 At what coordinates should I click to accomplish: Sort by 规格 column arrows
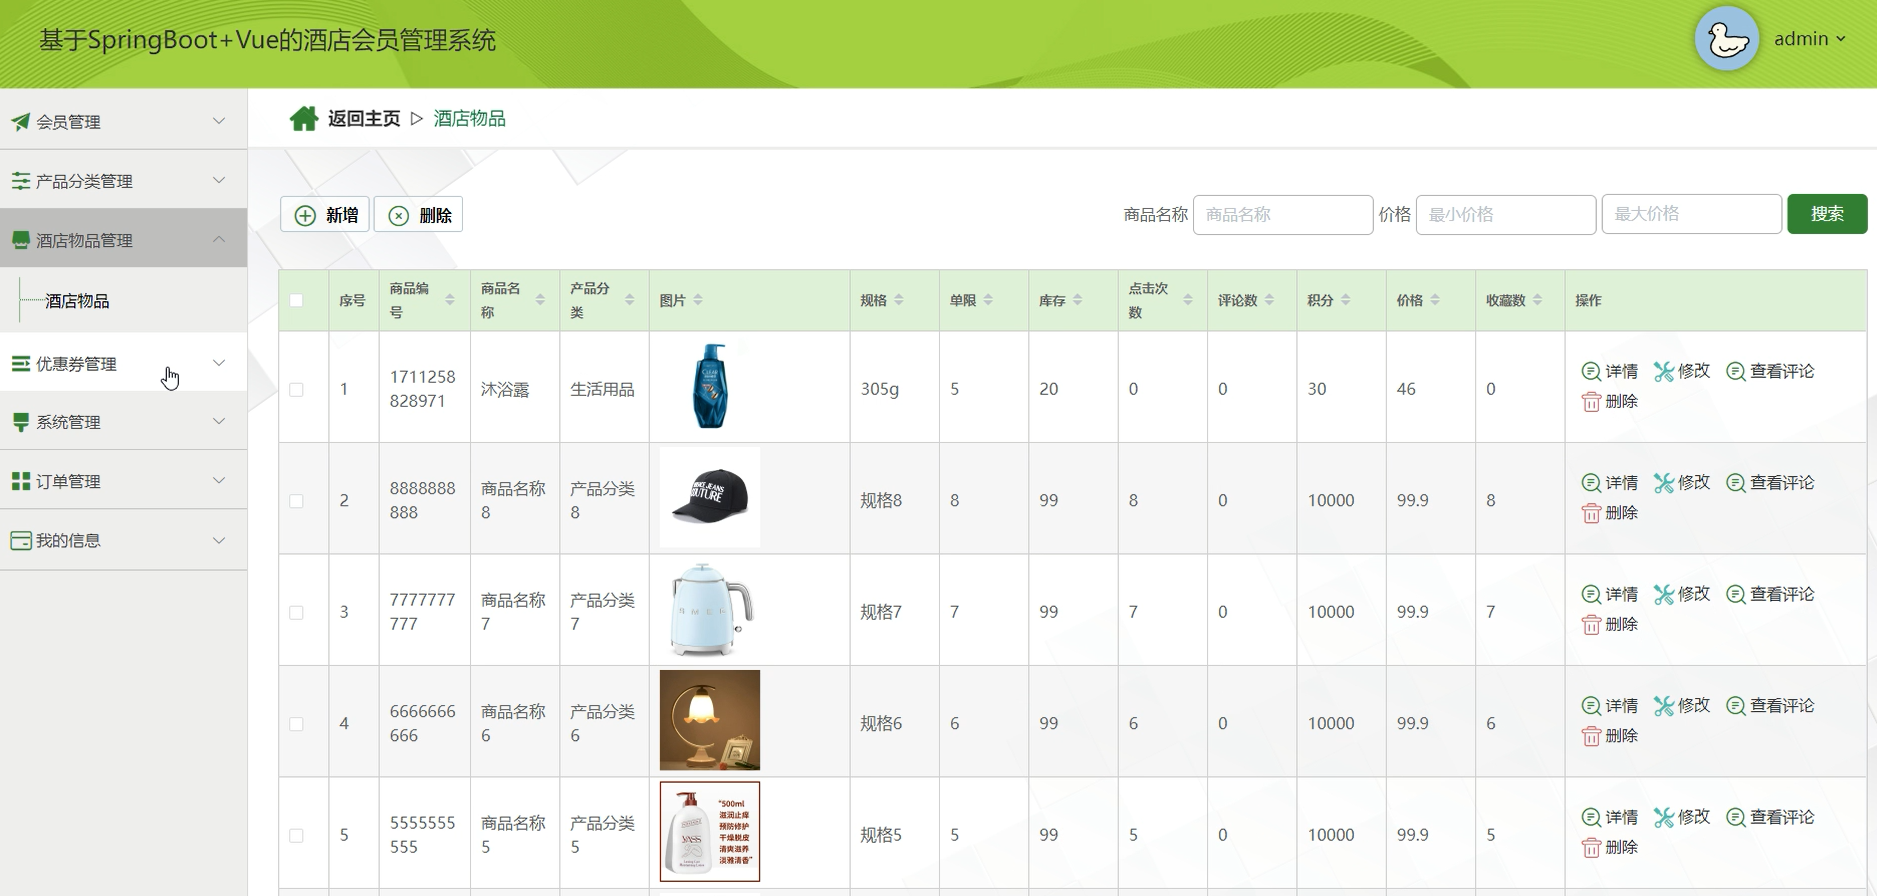[899, 300]
